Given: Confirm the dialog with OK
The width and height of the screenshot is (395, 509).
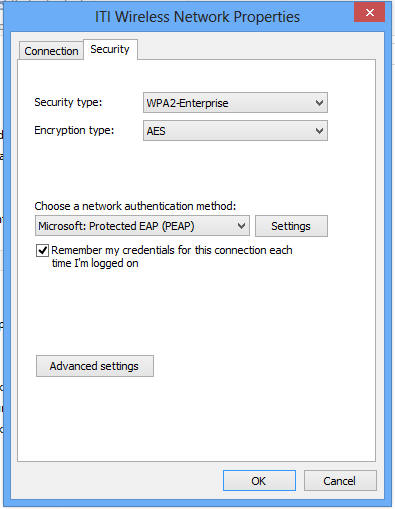Looking at the screenshot, I should tap(259, 481).
